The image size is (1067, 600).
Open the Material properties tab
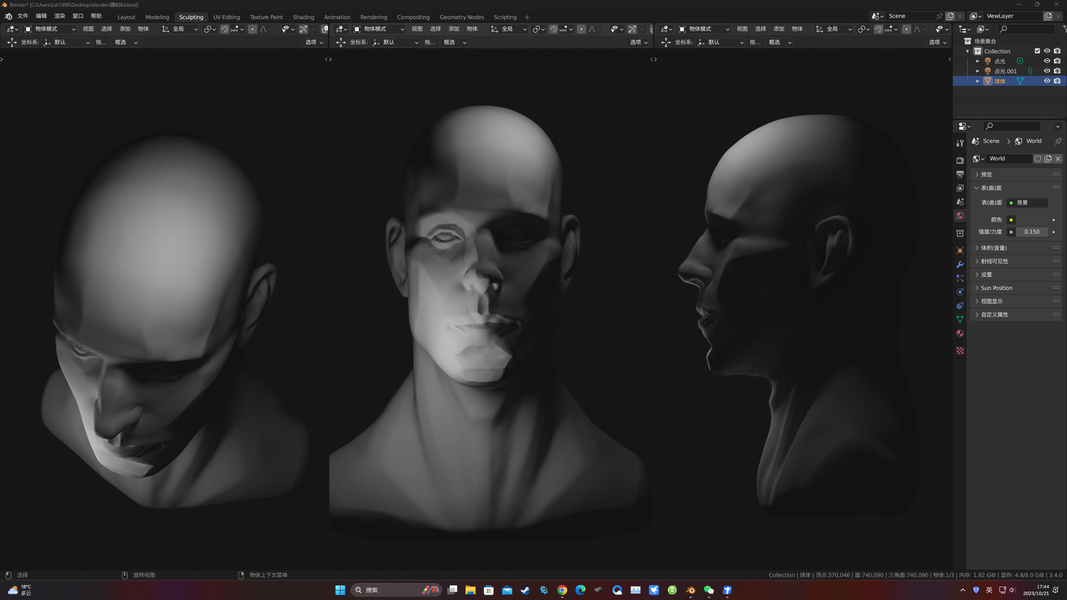[x=959, y=333]
